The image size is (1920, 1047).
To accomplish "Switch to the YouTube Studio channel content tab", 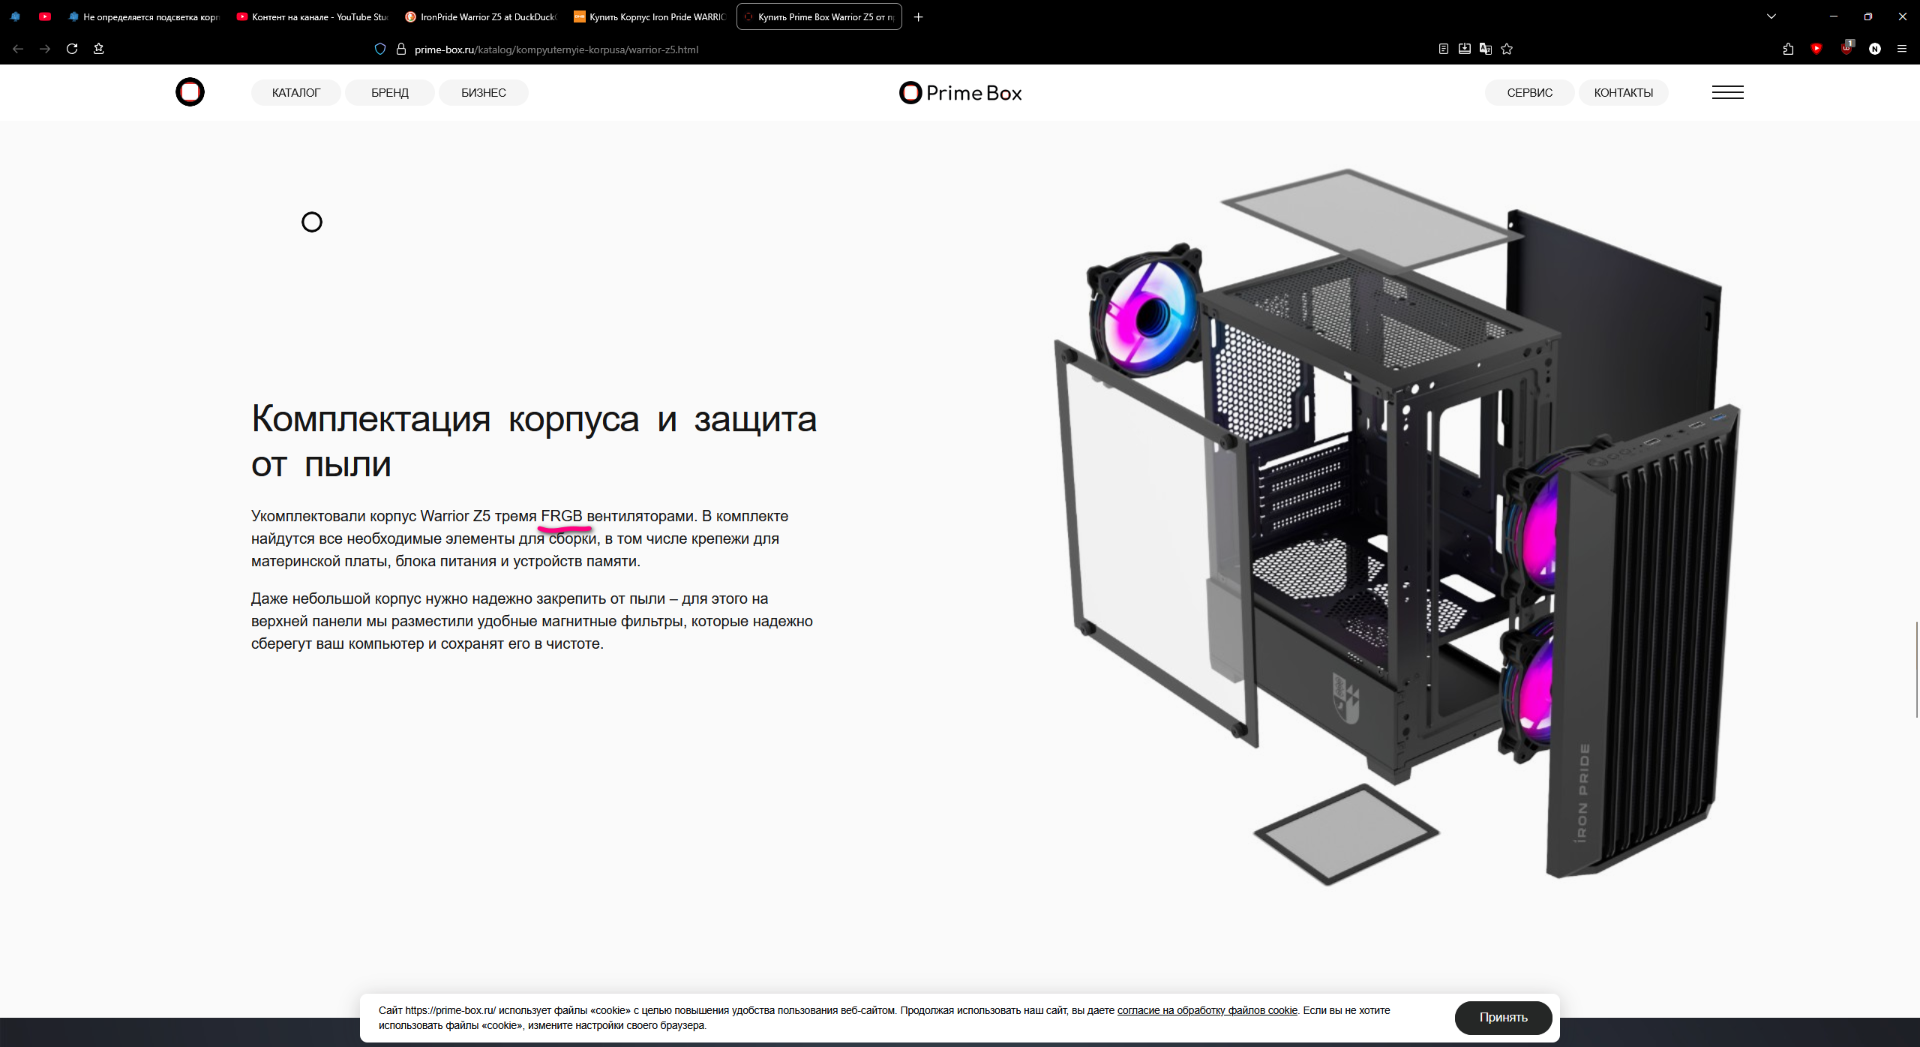I will (313, 17).
